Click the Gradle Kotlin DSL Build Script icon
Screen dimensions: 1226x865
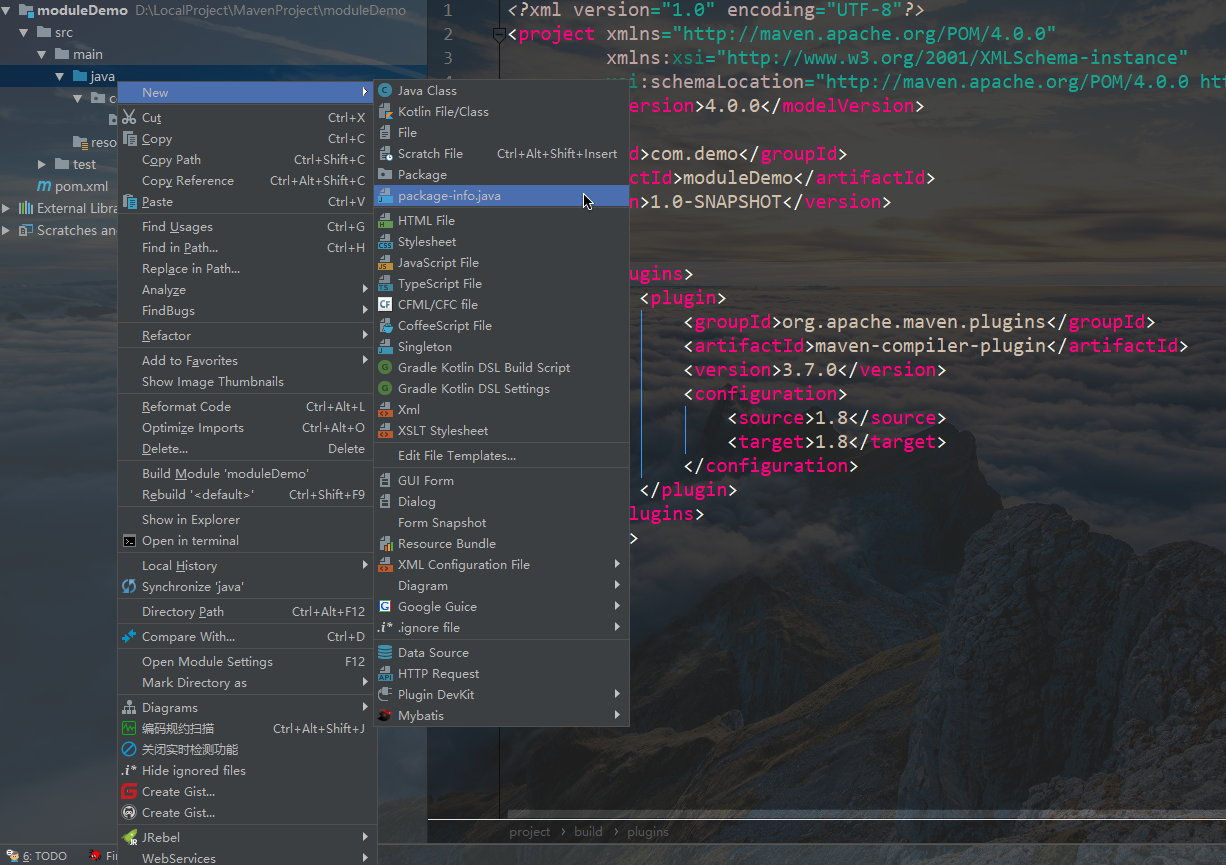click(x=385, y=367)
